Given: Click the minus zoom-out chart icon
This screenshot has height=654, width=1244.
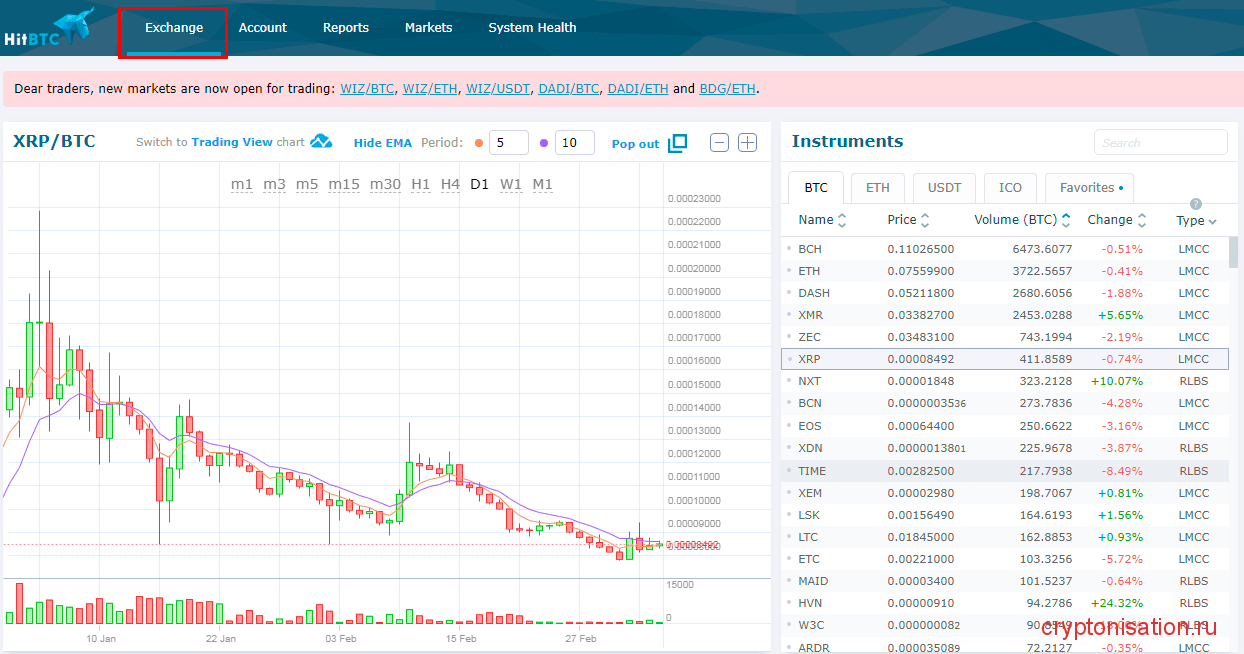Looking at the screenshot, I should (x=719, y=142).
